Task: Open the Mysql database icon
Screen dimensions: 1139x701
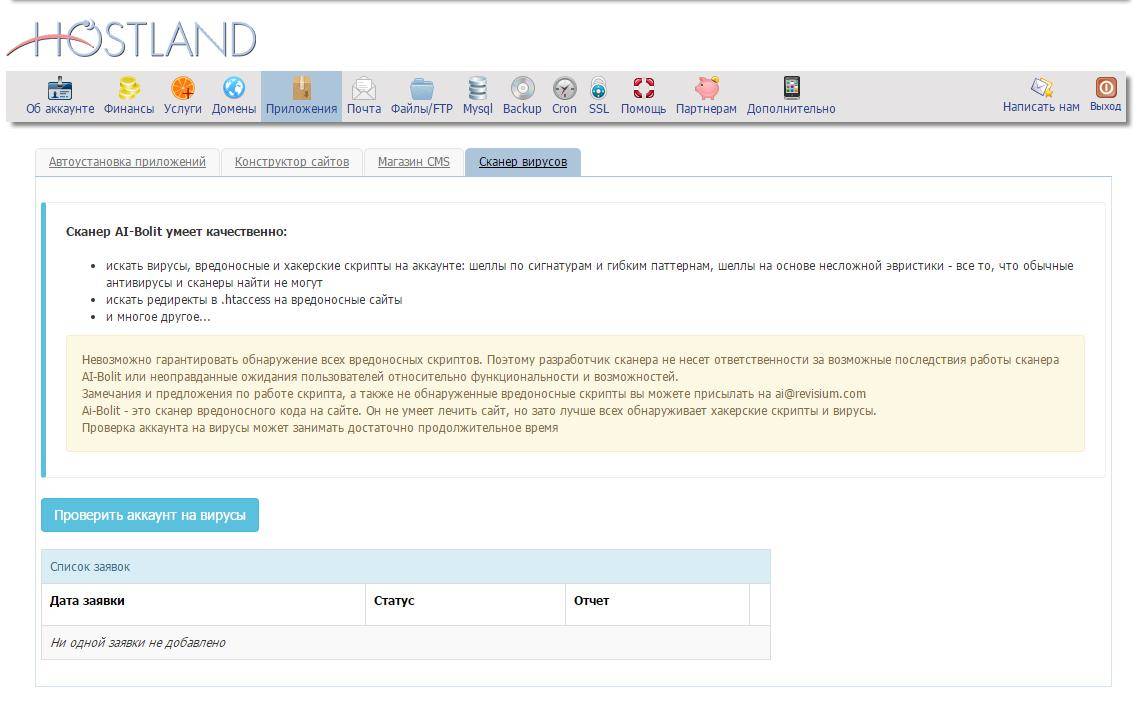Action: coord(477,89)
